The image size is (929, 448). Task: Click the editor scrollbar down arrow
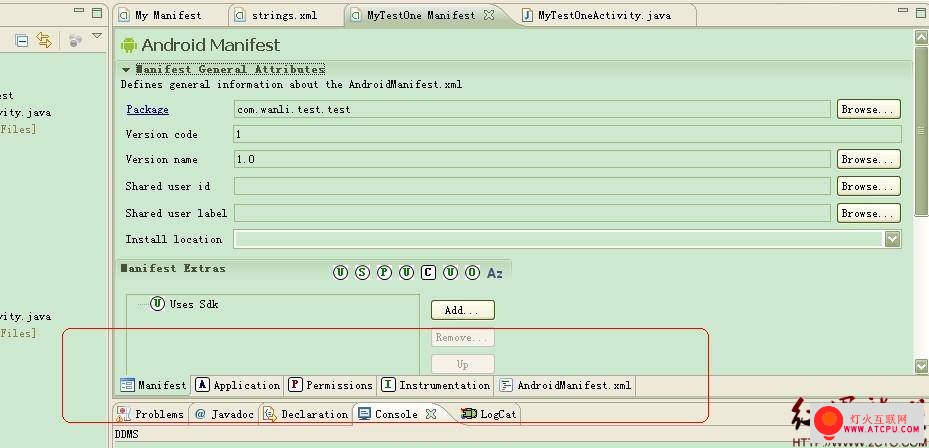(x=921, y=366)
